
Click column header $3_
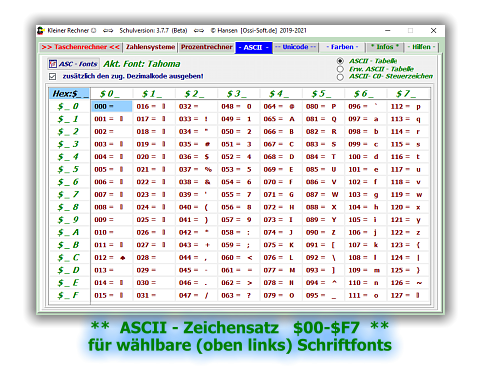pyautogui.click(x=239, y=94)
